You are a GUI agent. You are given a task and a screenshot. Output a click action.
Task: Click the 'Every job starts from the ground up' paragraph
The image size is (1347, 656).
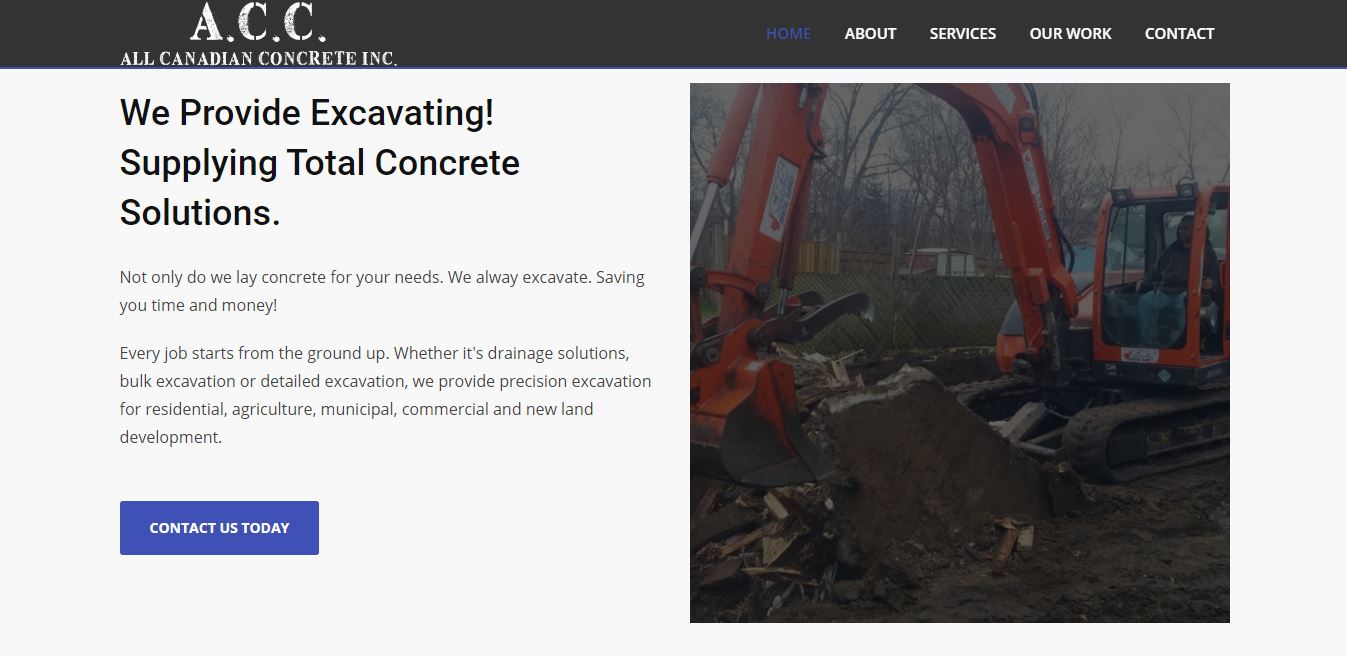(386, 395)
